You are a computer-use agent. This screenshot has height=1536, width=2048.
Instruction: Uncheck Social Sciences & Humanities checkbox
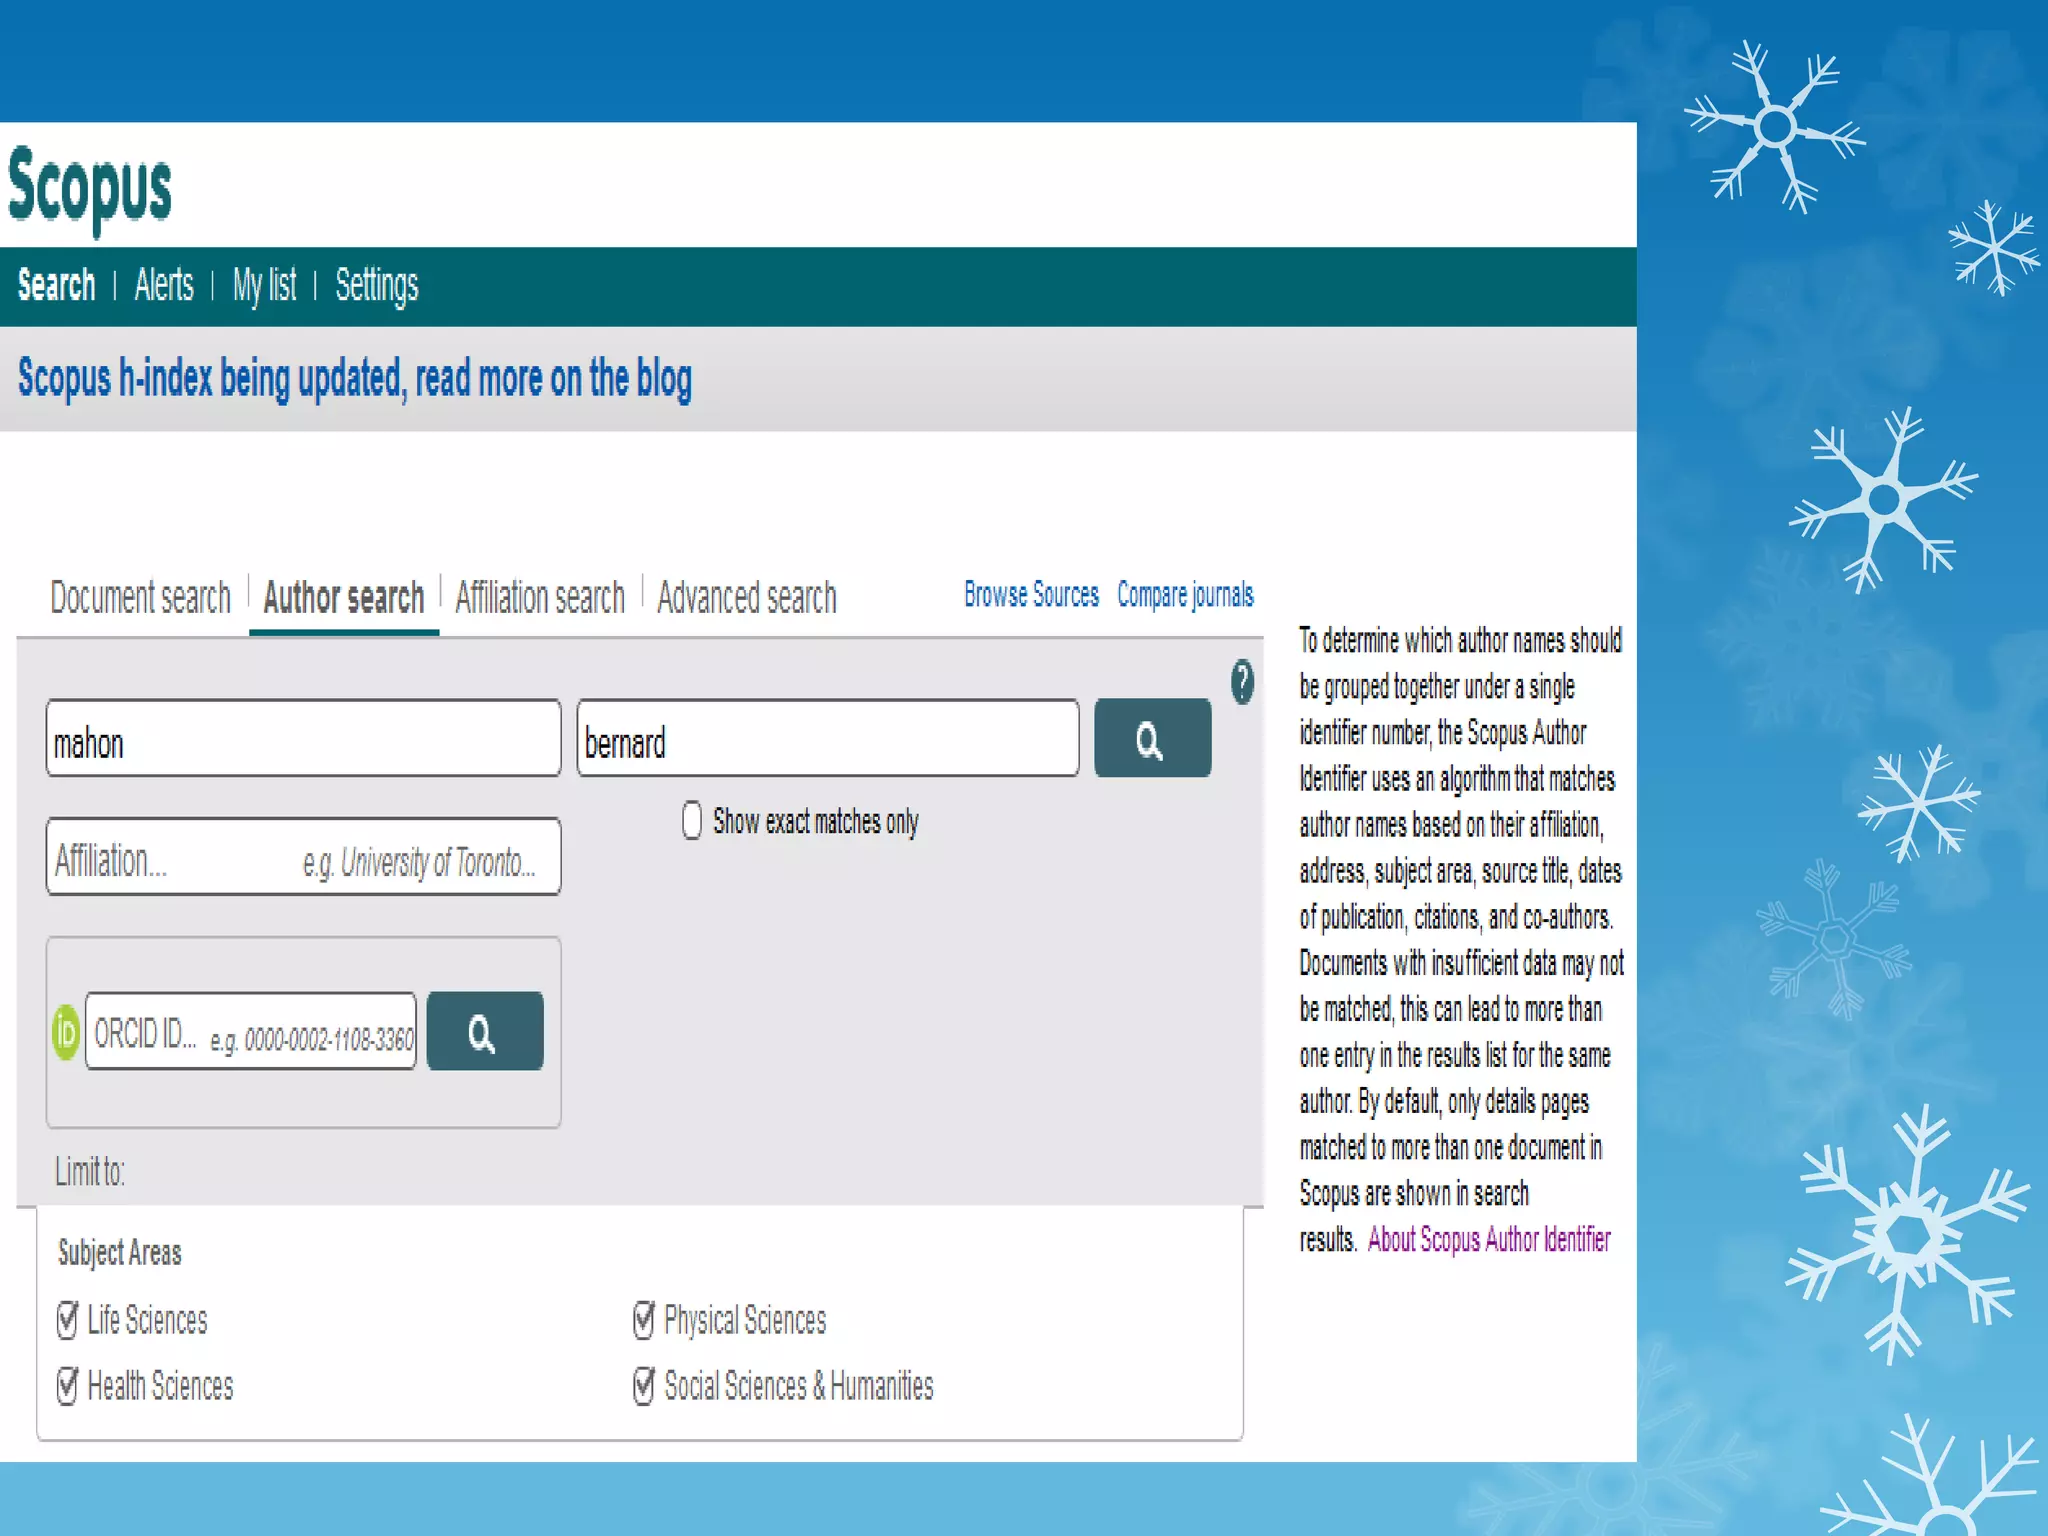[x=644, y=1386]
